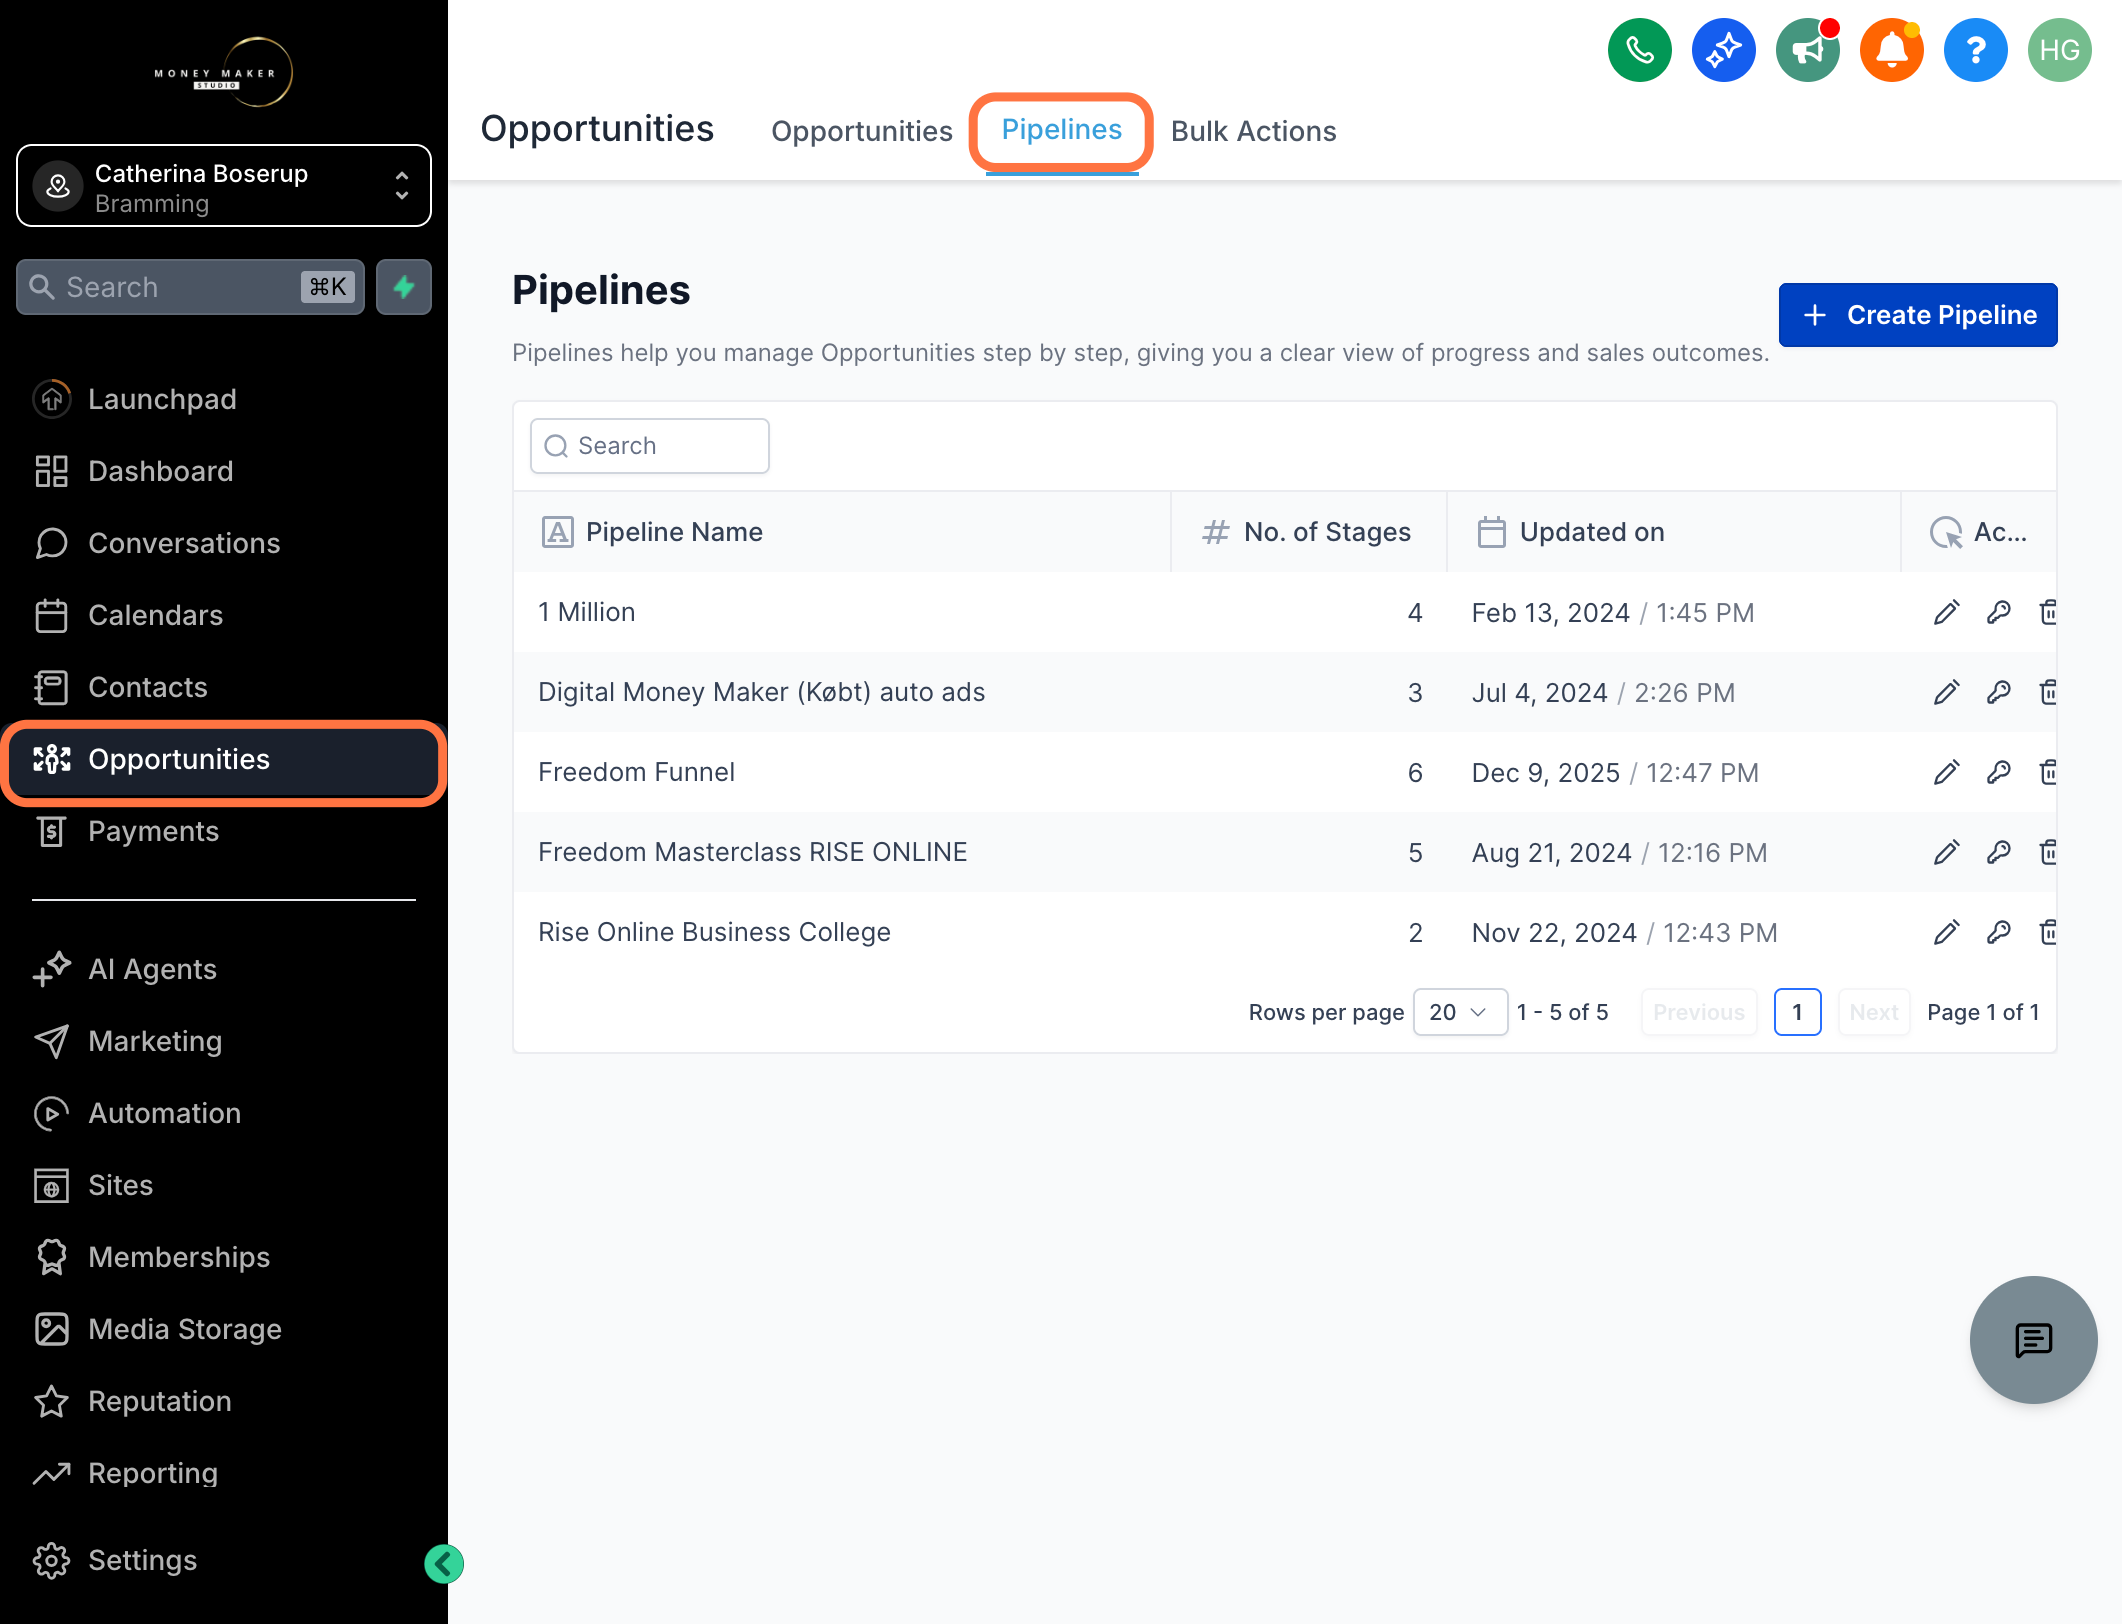This screenshot has width=2122, height=1624.
Task: Click the Create Pipeline button
Action: [1917, 315]
